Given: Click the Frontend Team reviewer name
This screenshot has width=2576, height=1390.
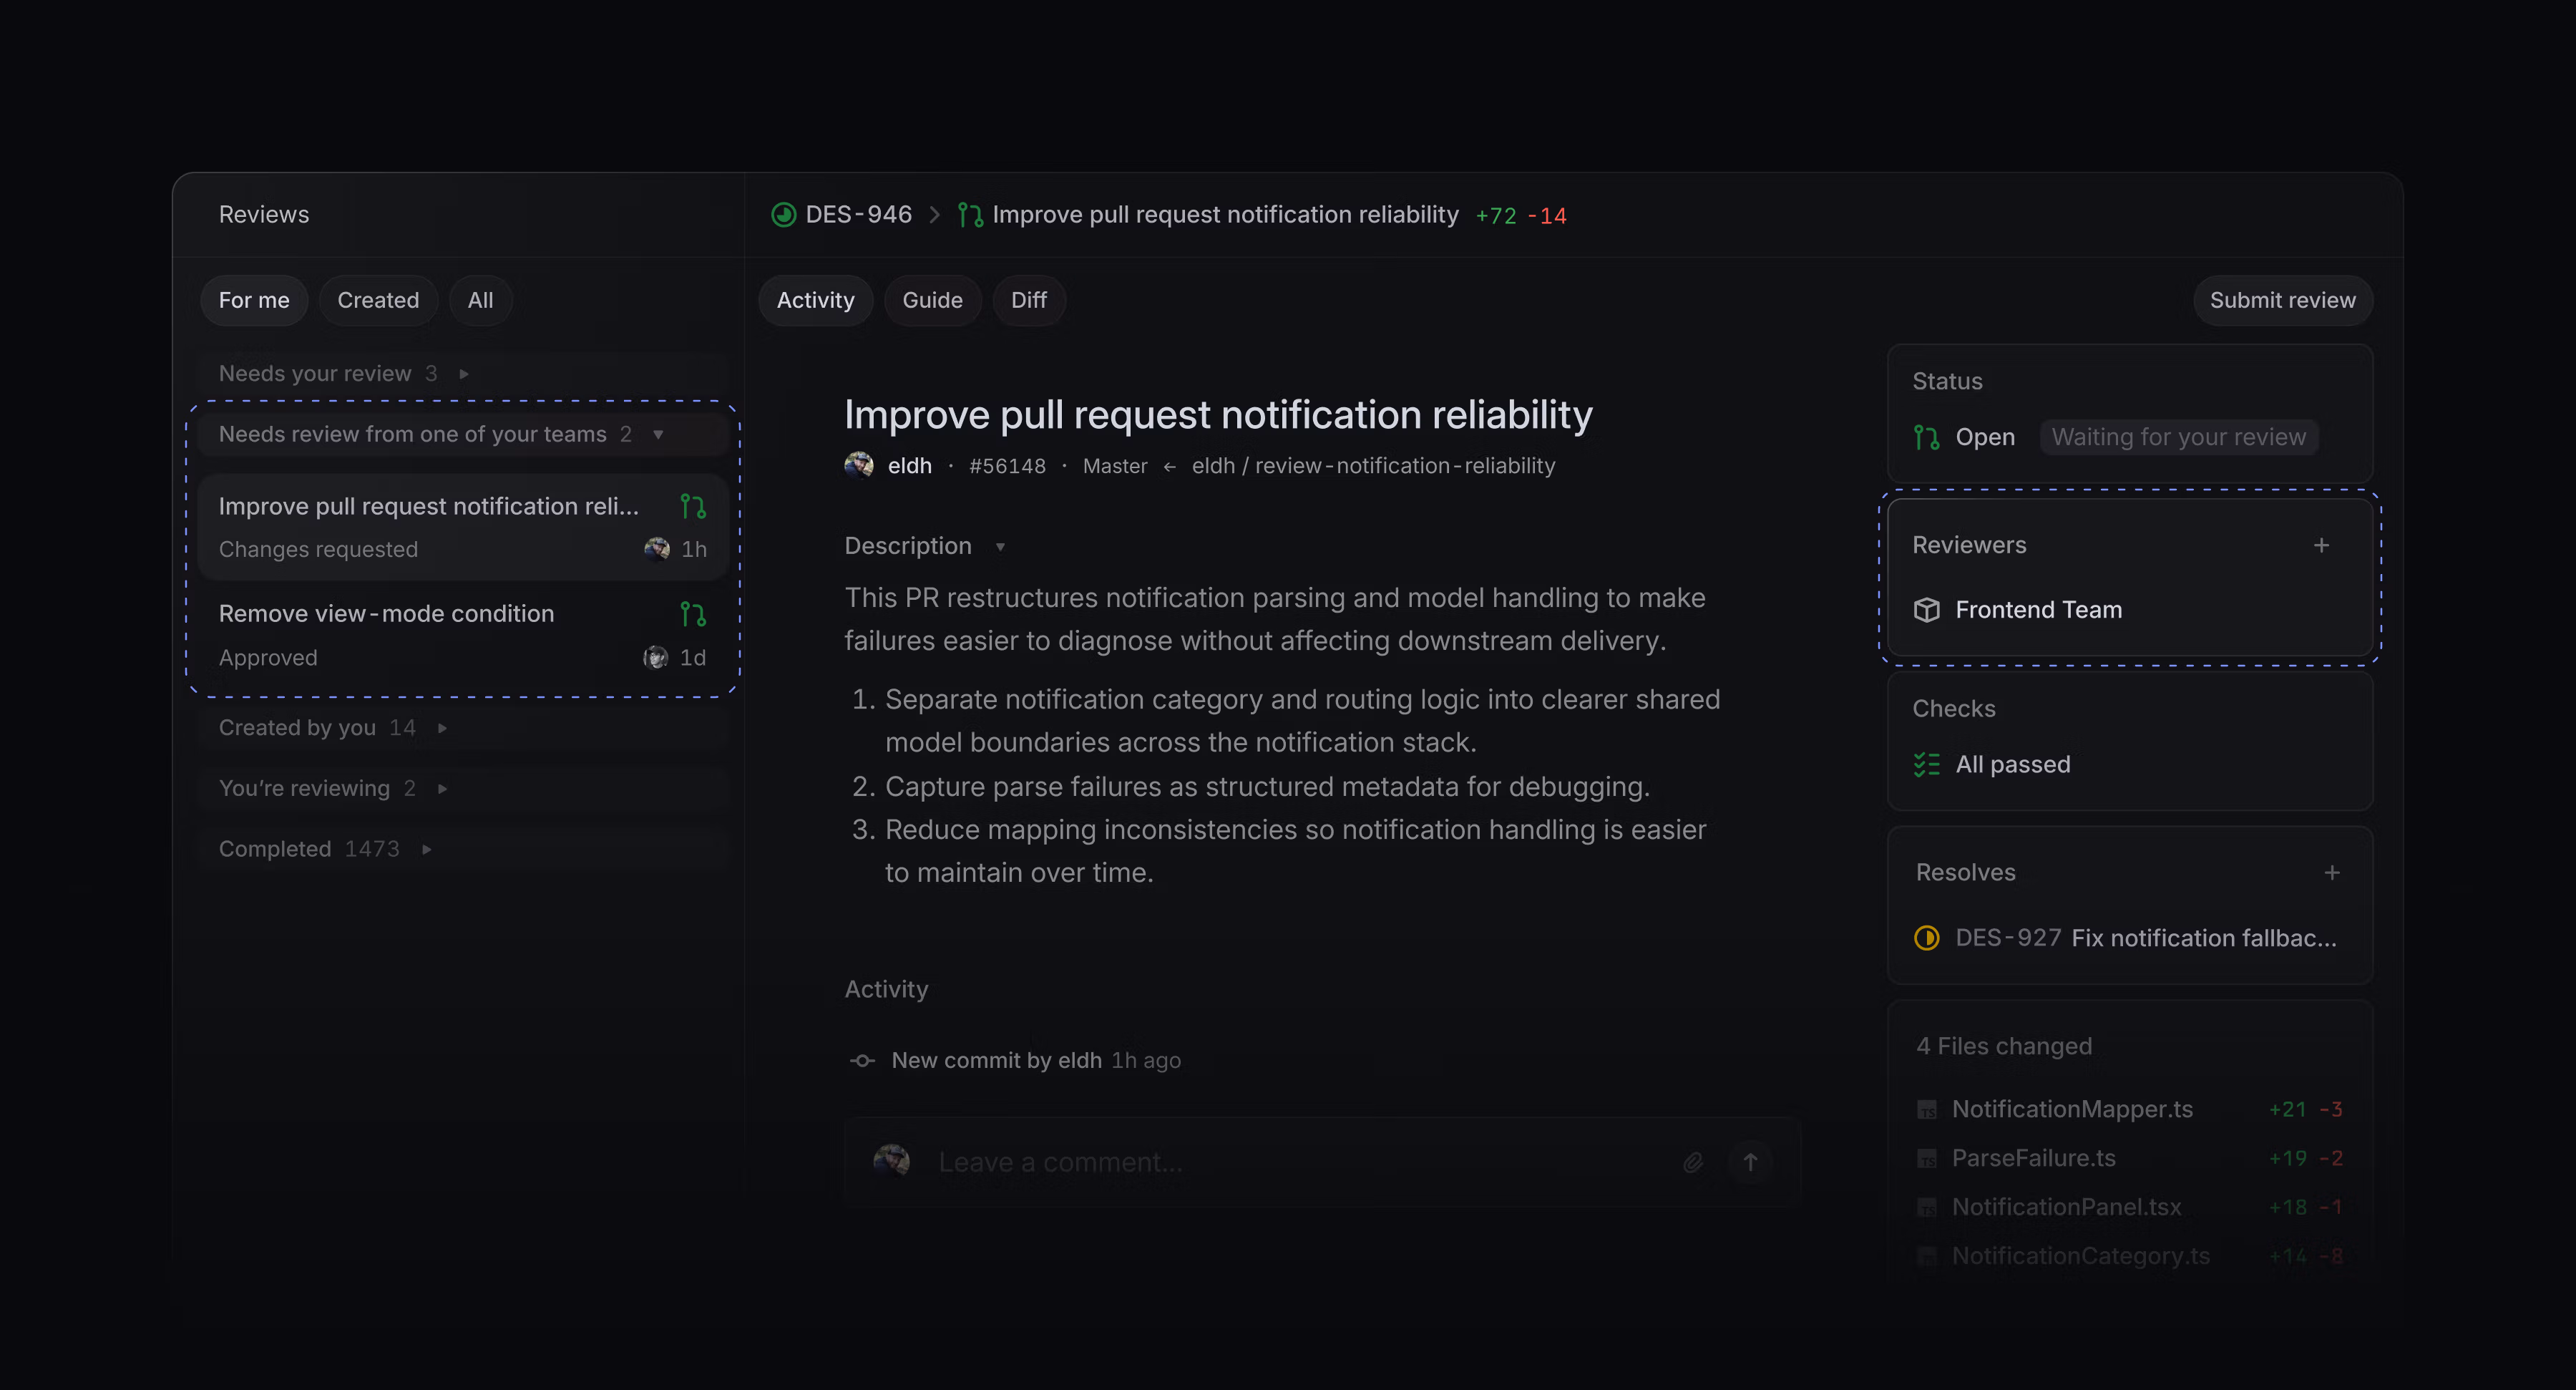Looking at the screenshot, I should coord(2038,610).
